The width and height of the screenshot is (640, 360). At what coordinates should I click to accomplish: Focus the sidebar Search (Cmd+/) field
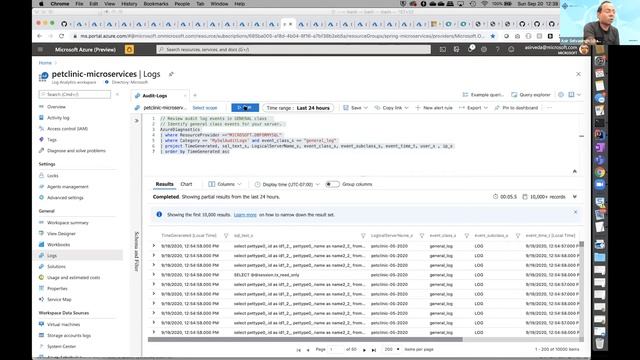point(75,94)
